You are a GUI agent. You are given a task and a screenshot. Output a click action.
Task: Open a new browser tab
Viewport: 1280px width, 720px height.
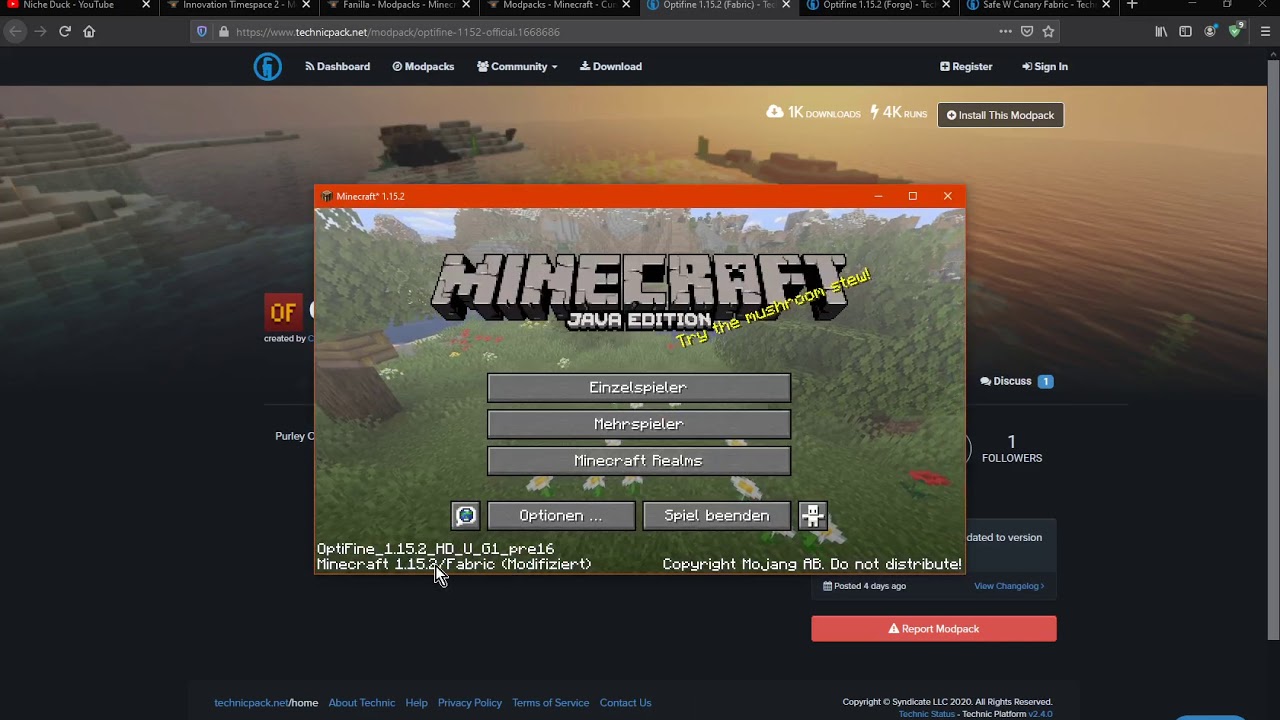(x=1132, y=5)
